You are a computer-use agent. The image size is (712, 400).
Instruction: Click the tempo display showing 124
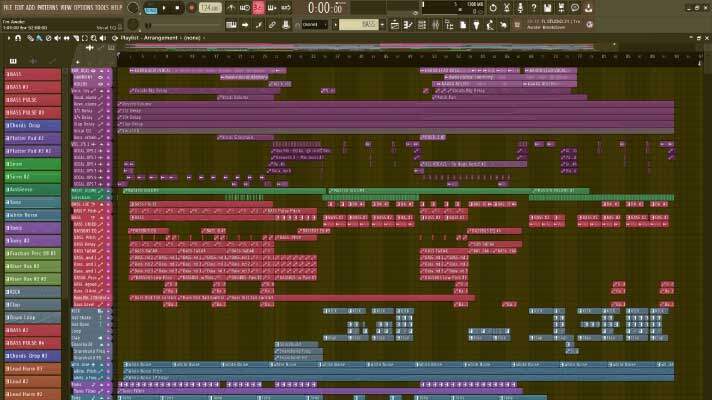point(208,7)
